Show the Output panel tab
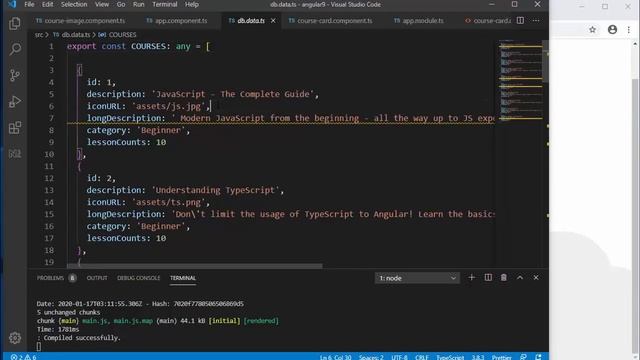This screenshot has width=640, height=360. click(x=97, y=278)
